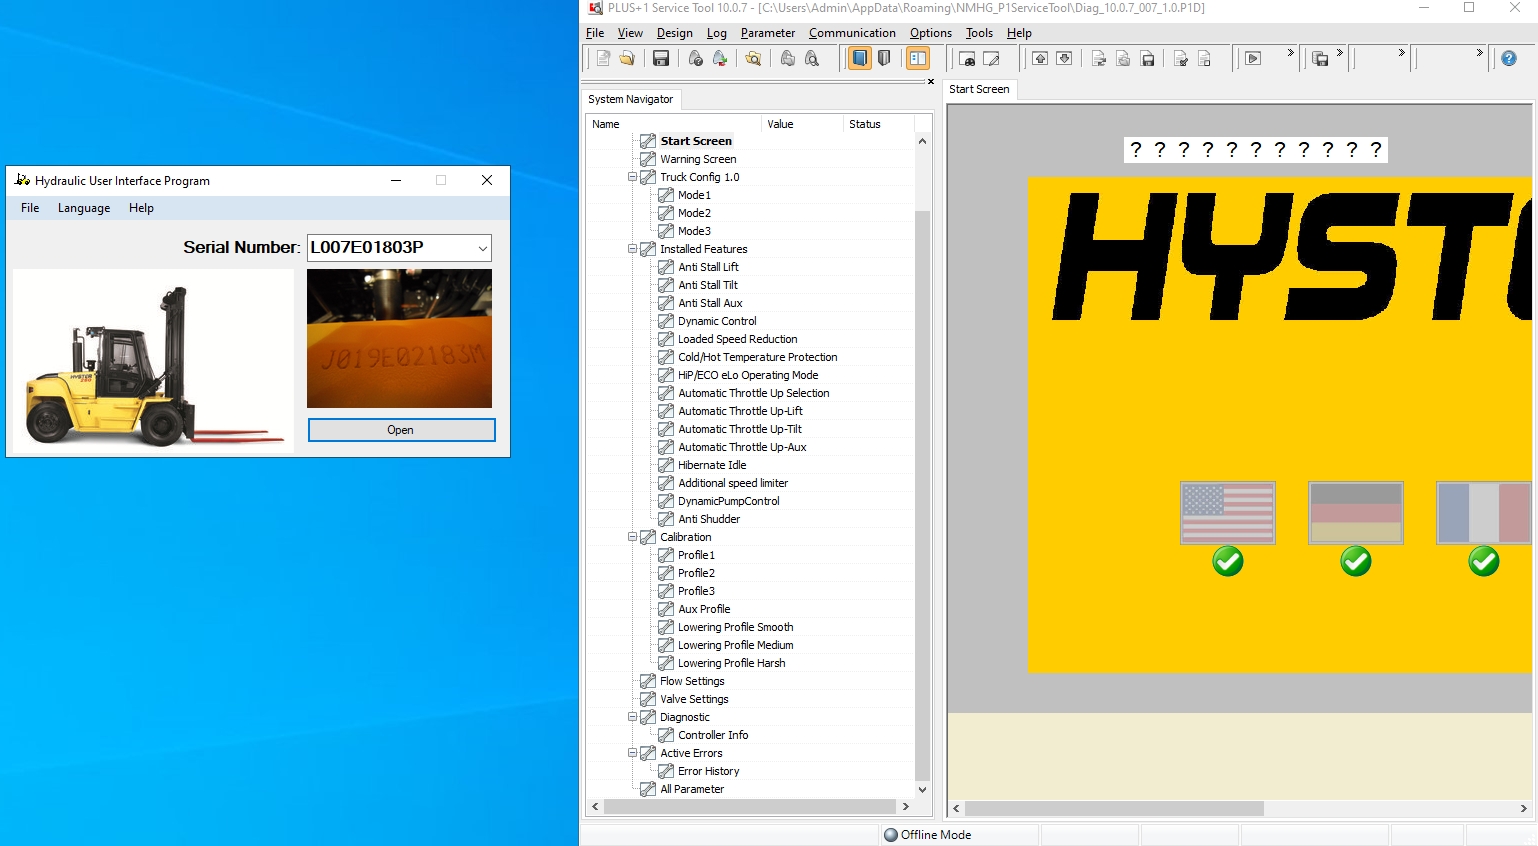The width and height of the screenshot is (1538, 846).
Task: Click the upload arrow toolbar icon
Action: pyautogui.click(x=1040, y=58)
